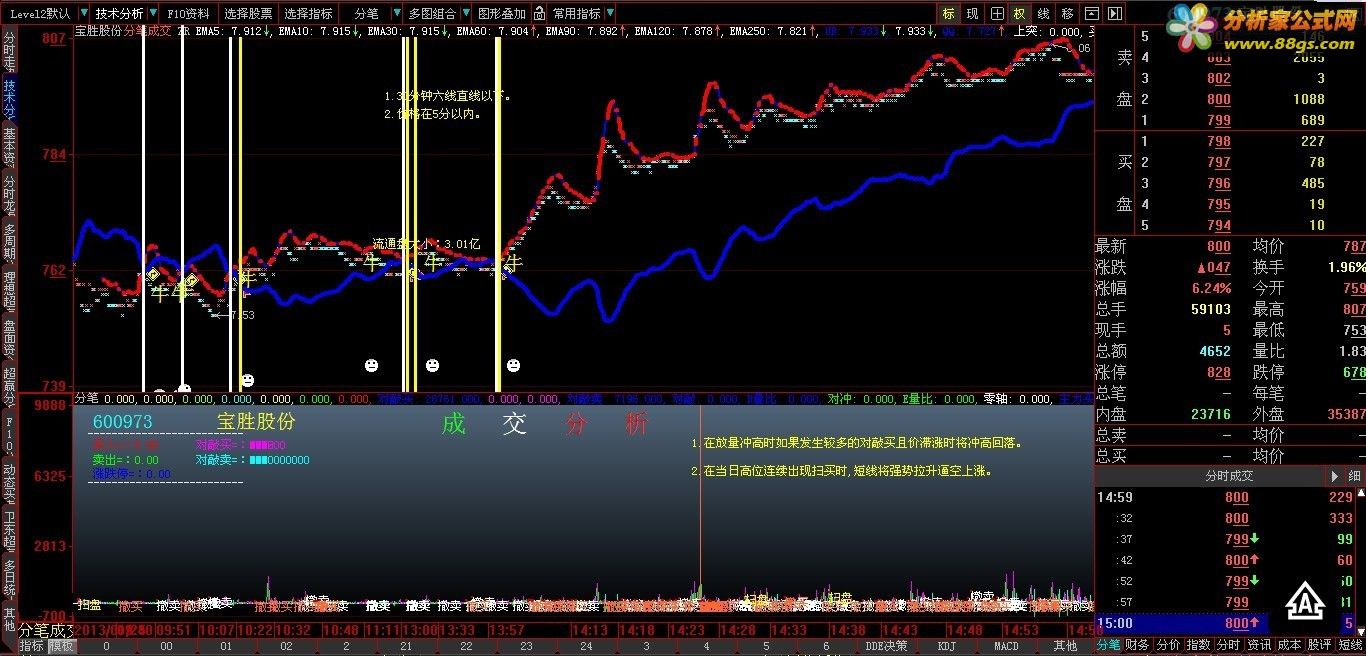
Task: Open F10资料 toolbar item
Action: click(188, 14)
